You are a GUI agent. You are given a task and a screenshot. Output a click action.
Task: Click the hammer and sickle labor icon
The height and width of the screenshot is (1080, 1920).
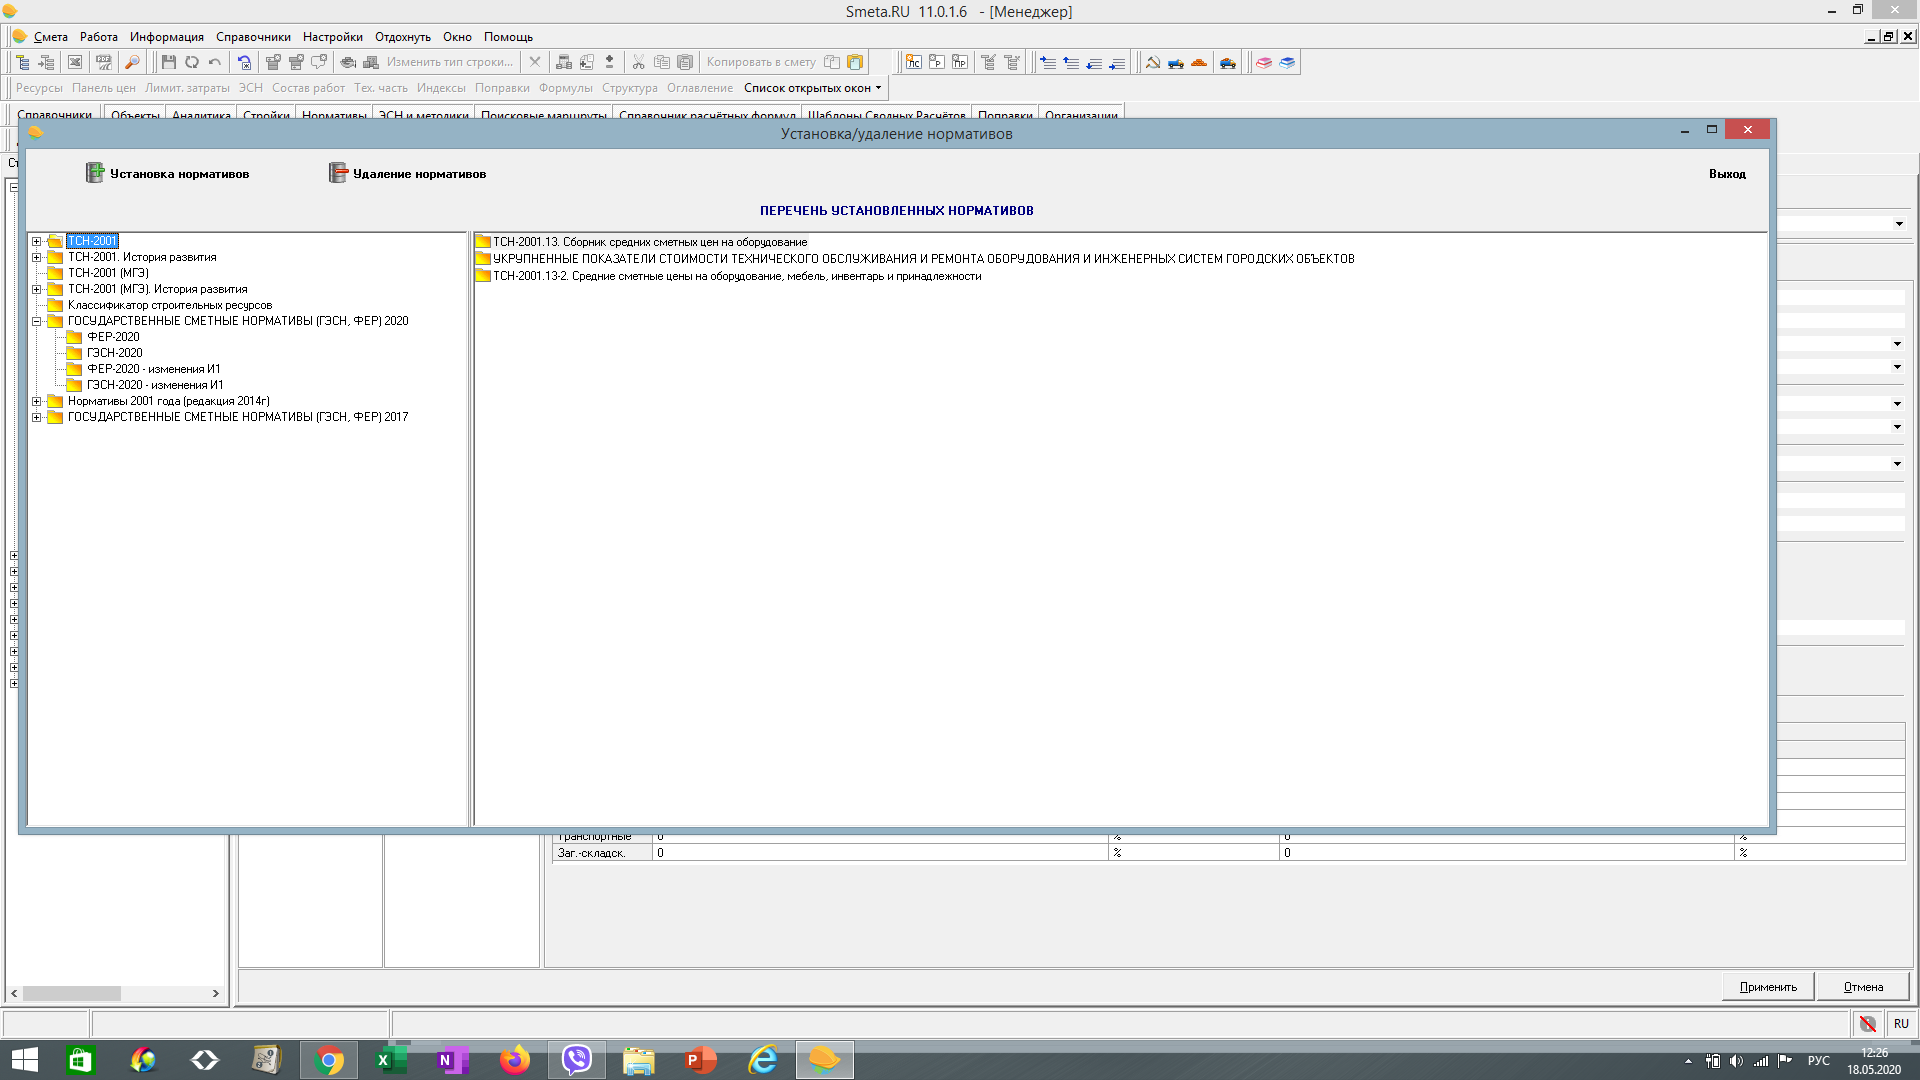pyautogui.click(x=1153, y=62)
